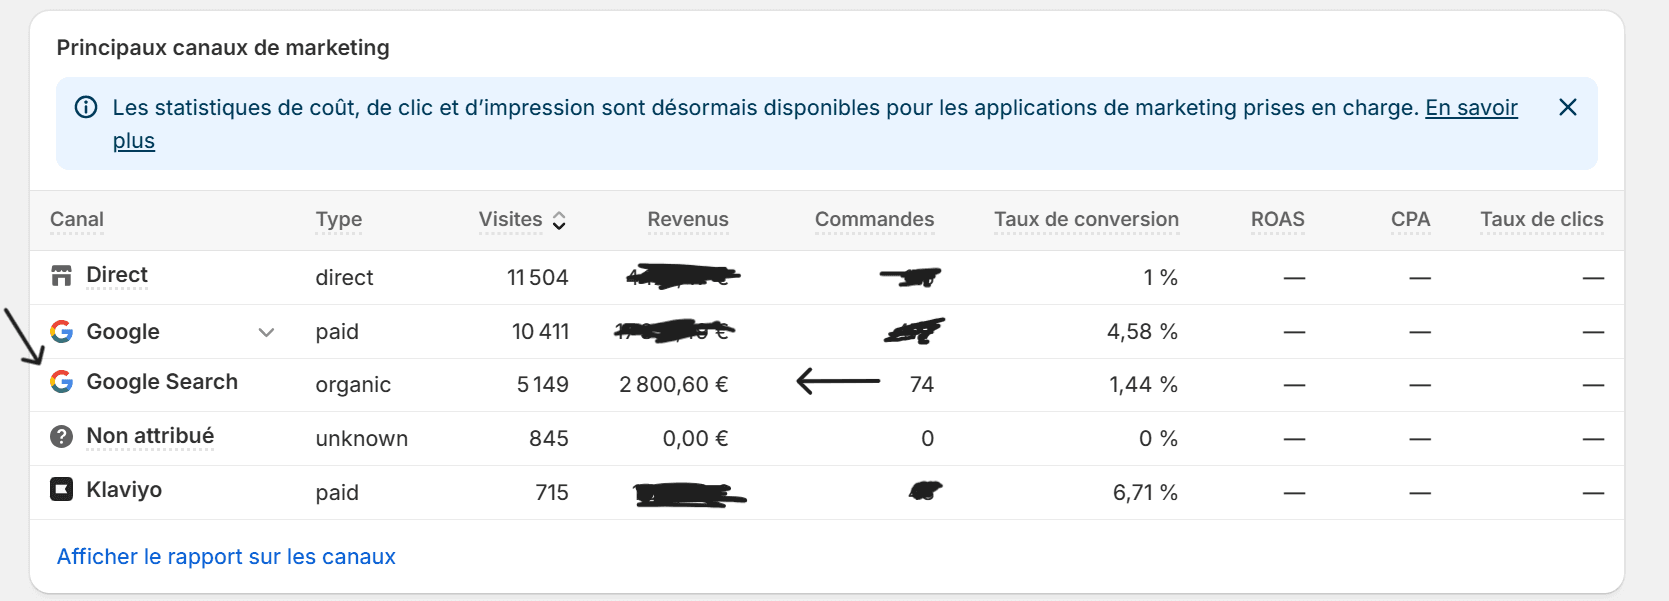Click the 1 % conversion rate for Direct

tap(1160, 277)
